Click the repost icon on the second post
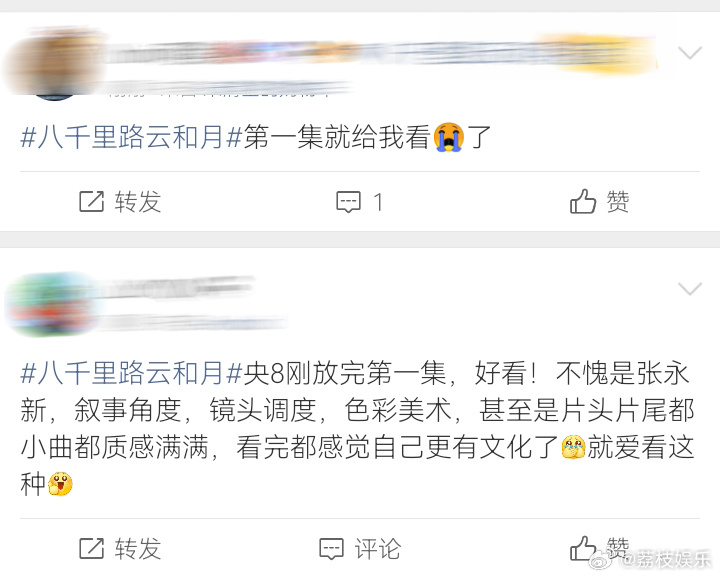Image resolution: width=720 pixels, height=578 pixels. click(91, 549)
